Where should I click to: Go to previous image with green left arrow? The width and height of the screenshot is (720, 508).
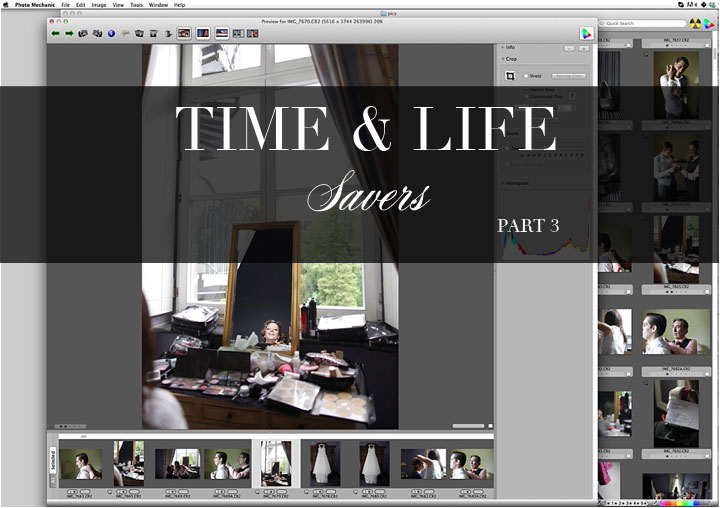(56, 34)
